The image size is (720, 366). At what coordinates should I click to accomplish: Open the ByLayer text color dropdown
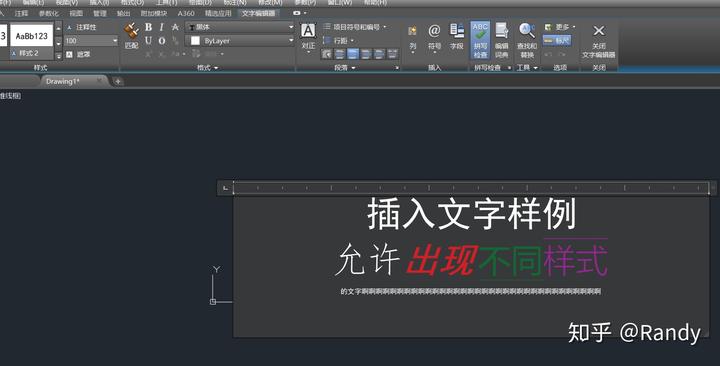coord(239,41)
